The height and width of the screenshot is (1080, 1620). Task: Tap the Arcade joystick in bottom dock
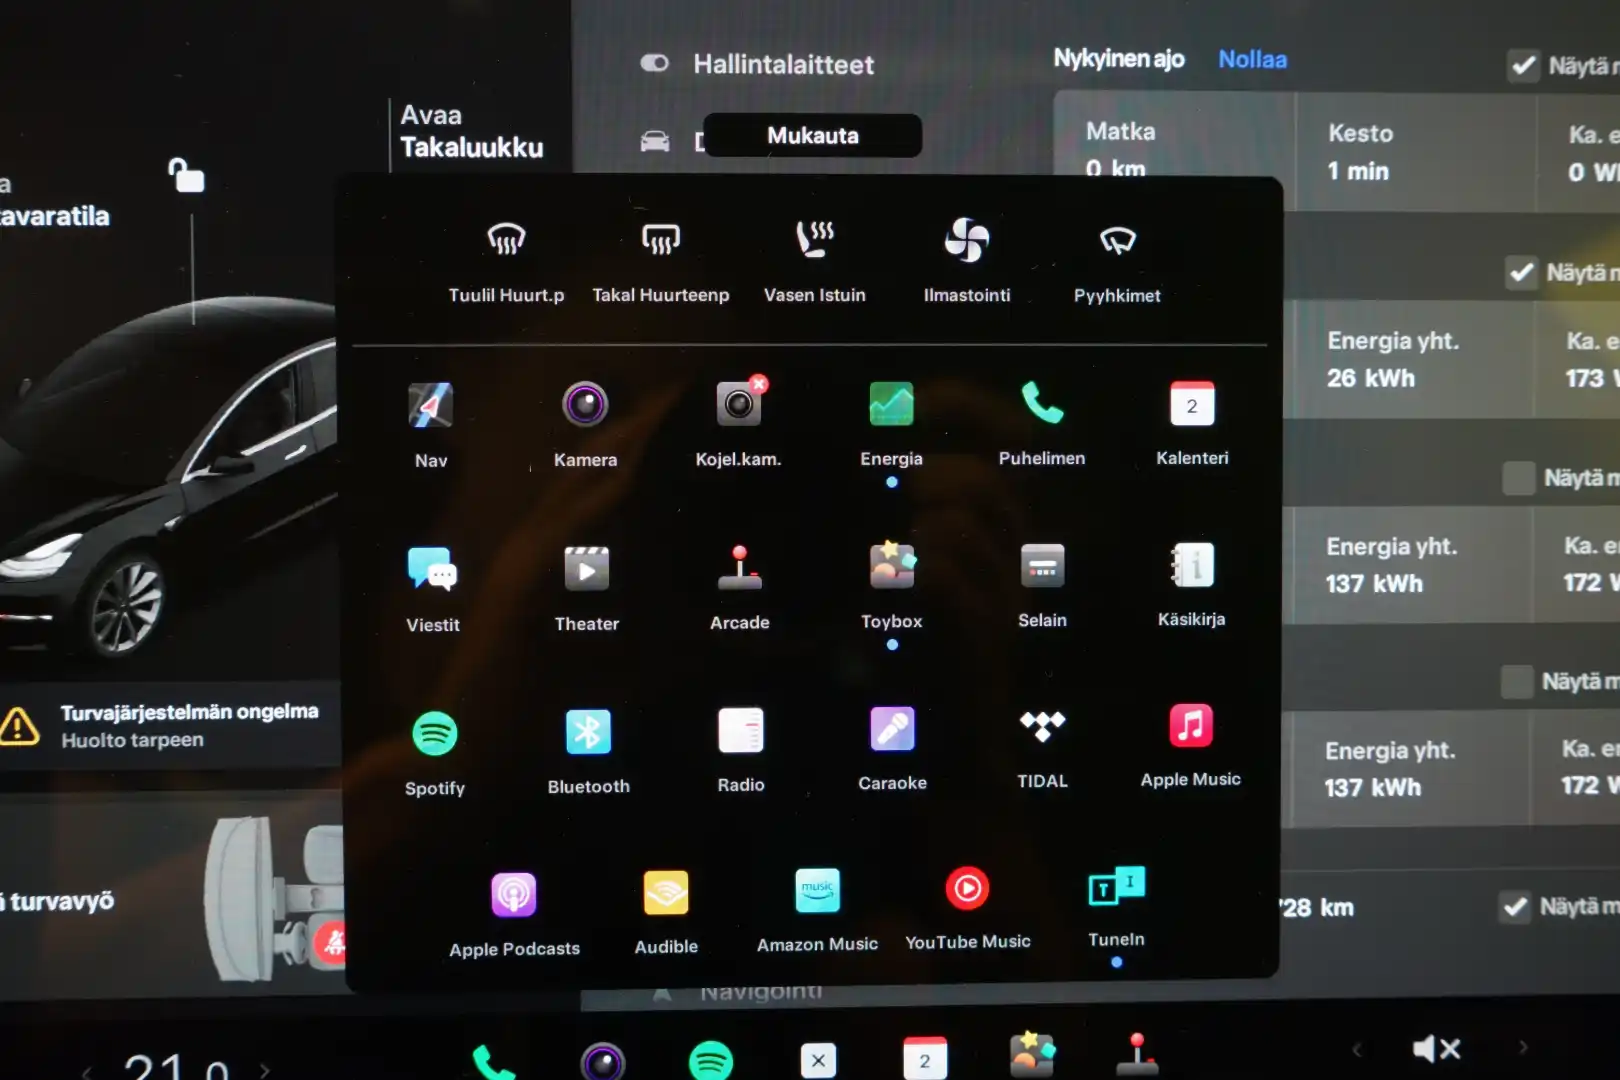1137,1054
